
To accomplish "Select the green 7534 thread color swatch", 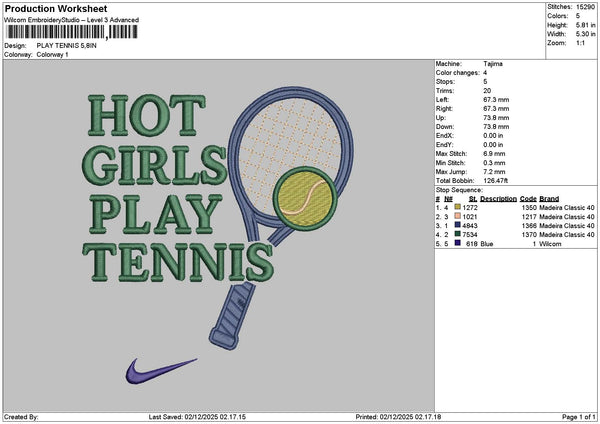I will pos(458,234).
